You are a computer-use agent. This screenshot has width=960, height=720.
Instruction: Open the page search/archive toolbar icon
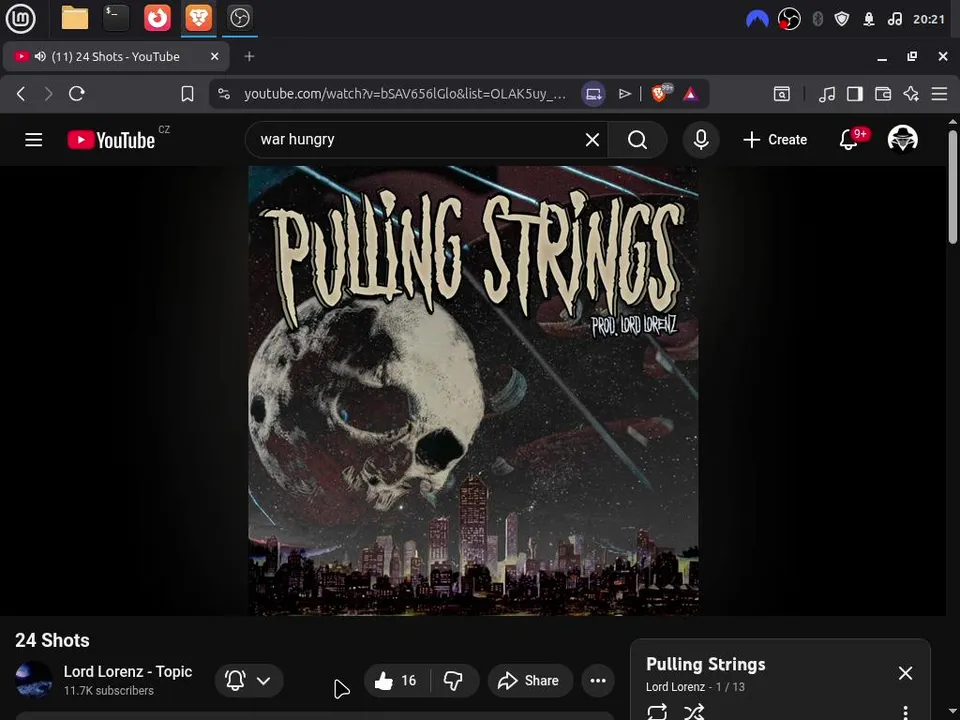pyautogui.click(x=782, y=94)
